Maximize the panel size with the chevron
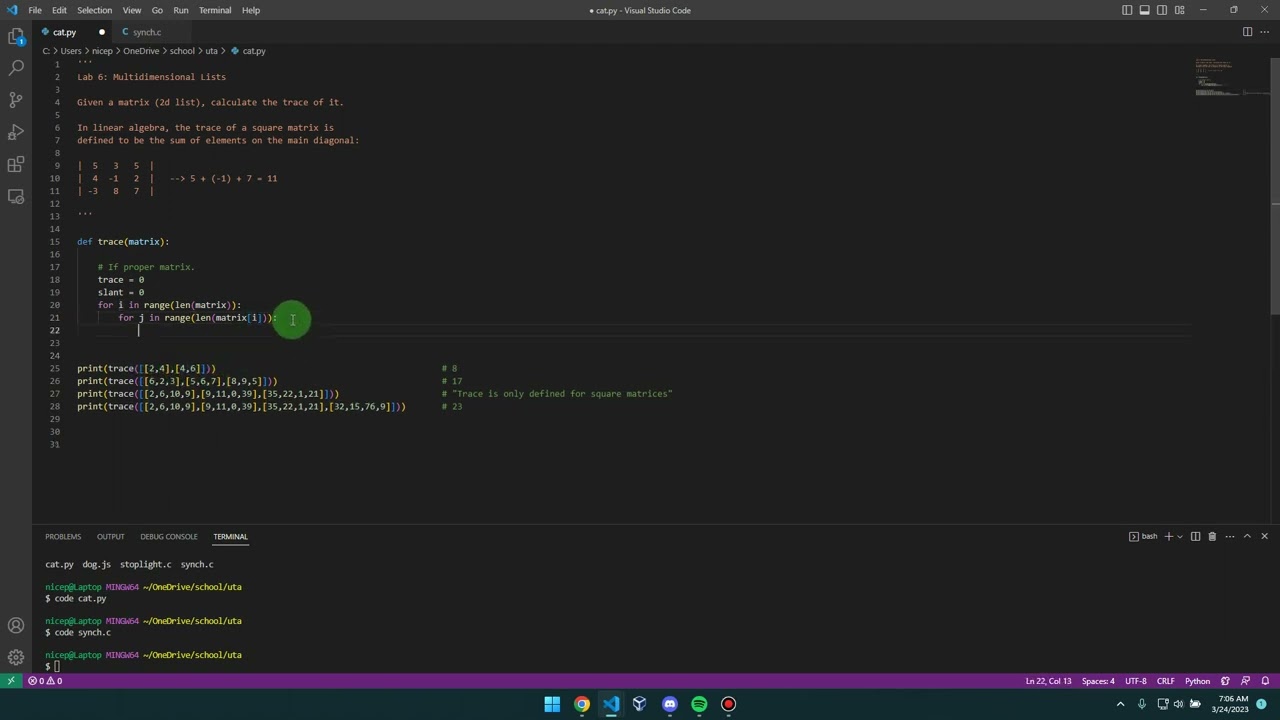The height and width of the screenshot is (720, 1280). click(1247, 537)
